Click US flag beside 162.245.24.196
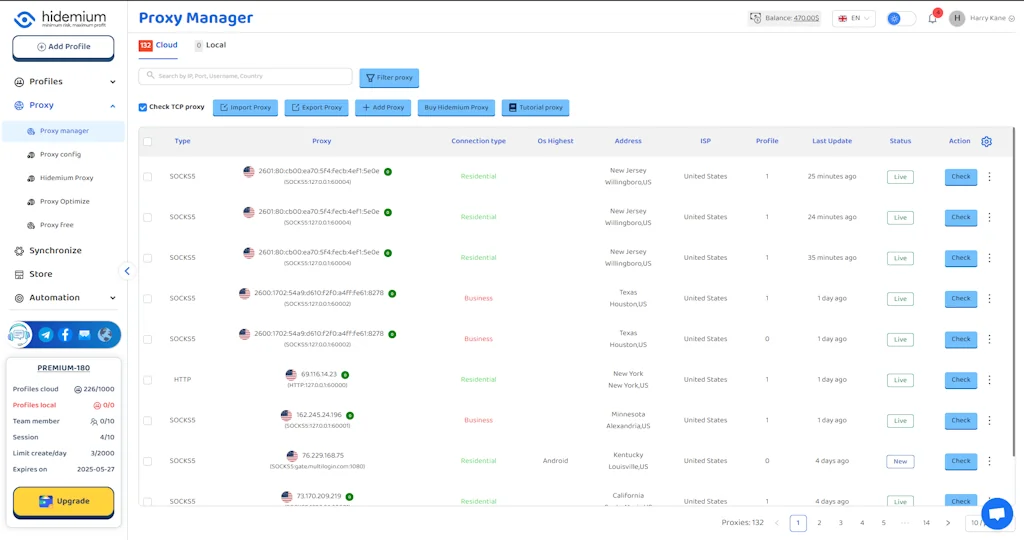 click(x=286, y=415)
